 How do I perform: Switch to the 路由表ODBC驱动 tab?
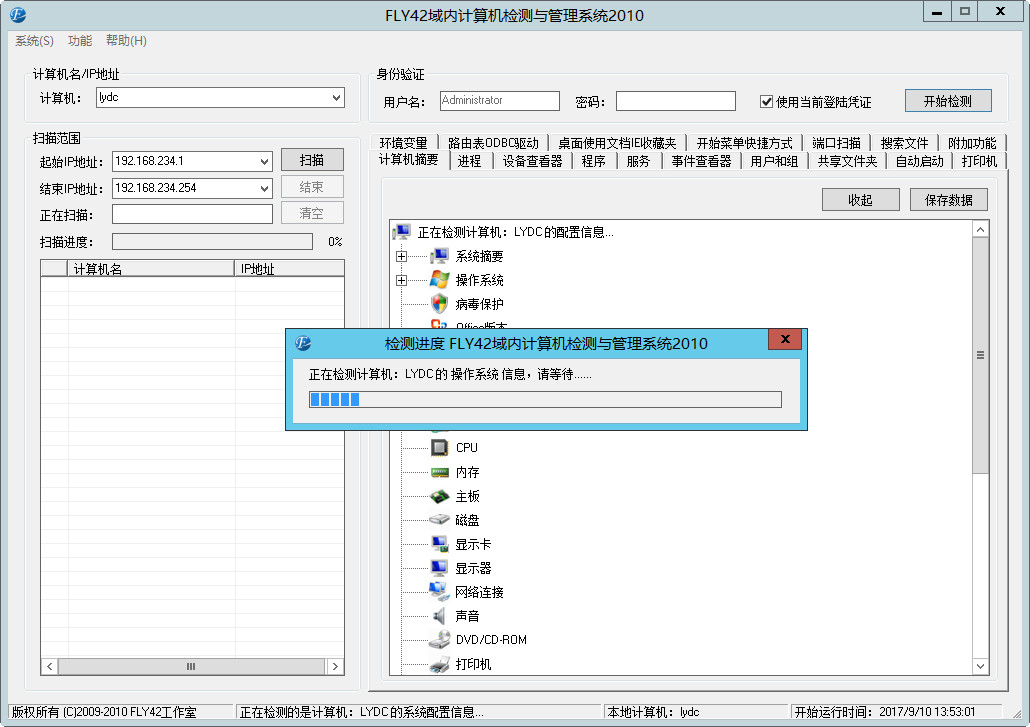pos(493,143)
